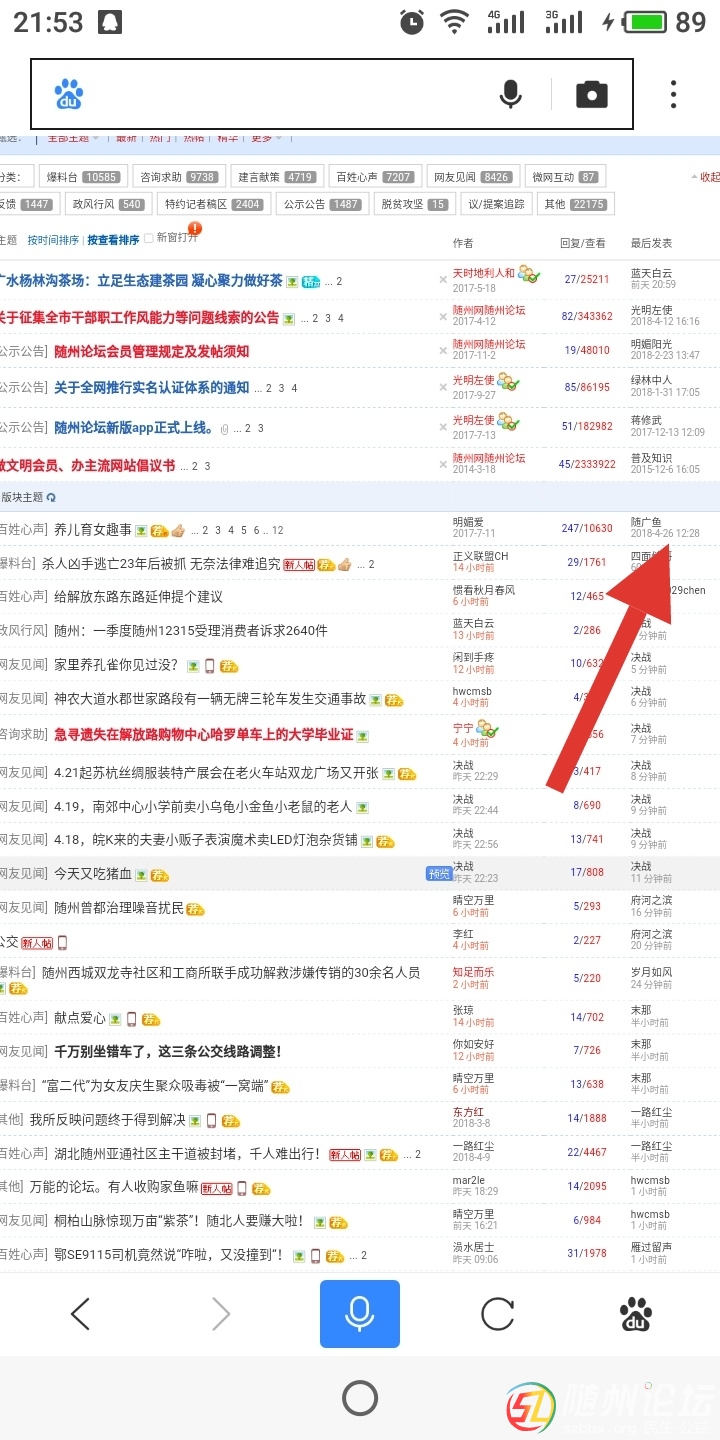Select the 爆料台 category tab

point(82,177)
